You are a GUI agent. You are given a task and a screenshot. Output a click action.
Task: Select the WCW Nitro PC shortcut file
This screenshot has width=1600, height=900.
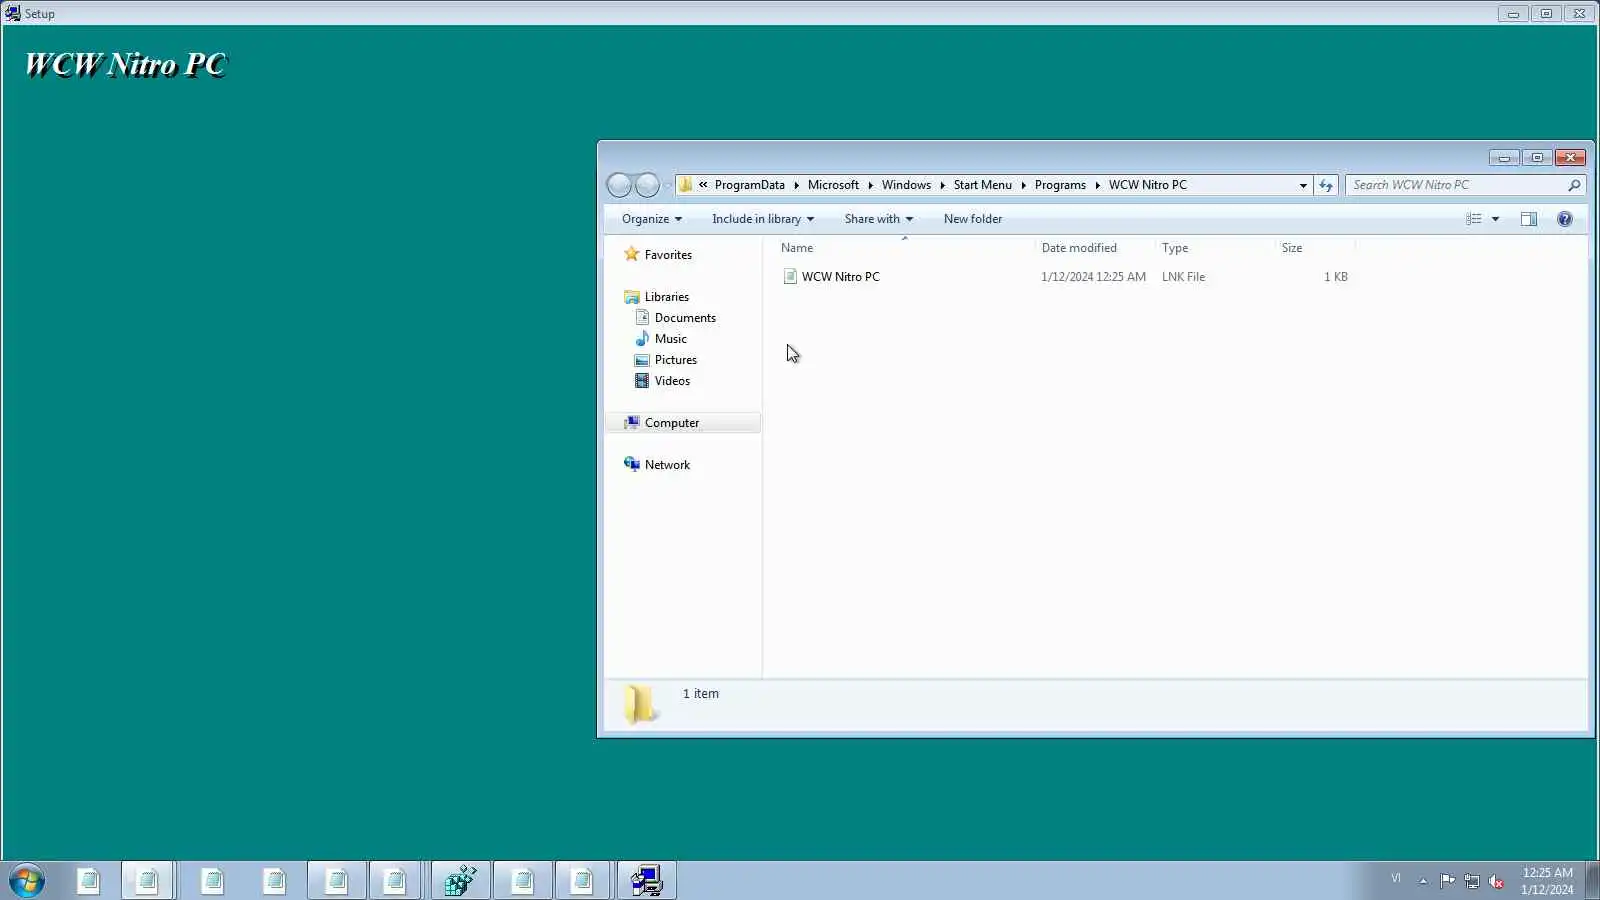coord(841,277)
